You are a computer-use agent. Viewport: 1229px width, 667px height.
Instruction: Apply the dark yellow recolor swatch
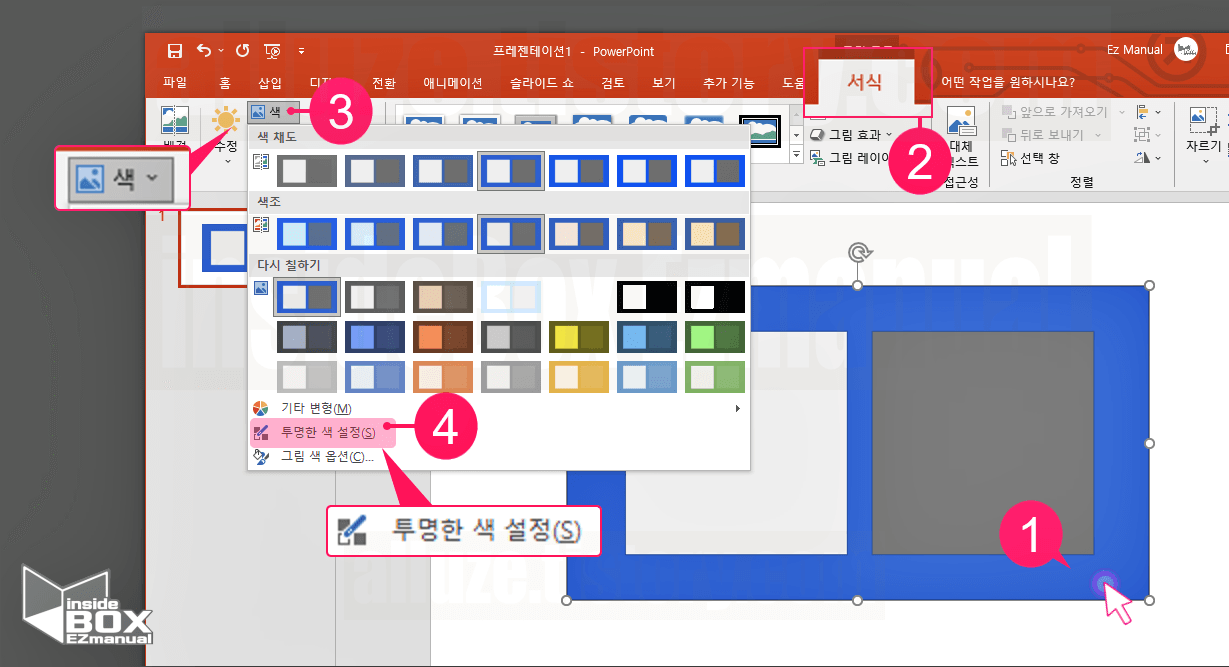579,337
